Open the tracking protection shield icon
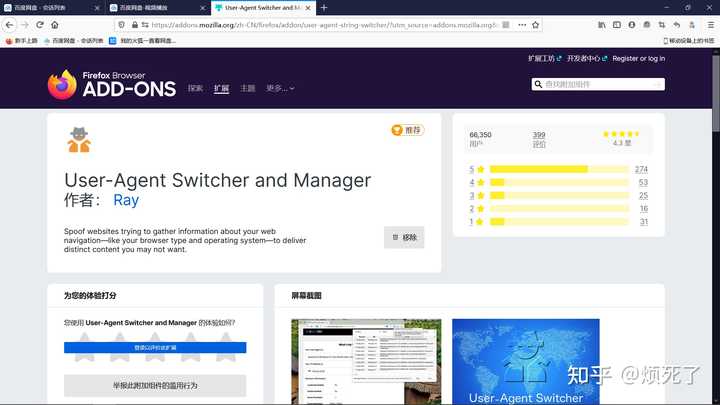This screenshot has width=720, height=405. 121,25
